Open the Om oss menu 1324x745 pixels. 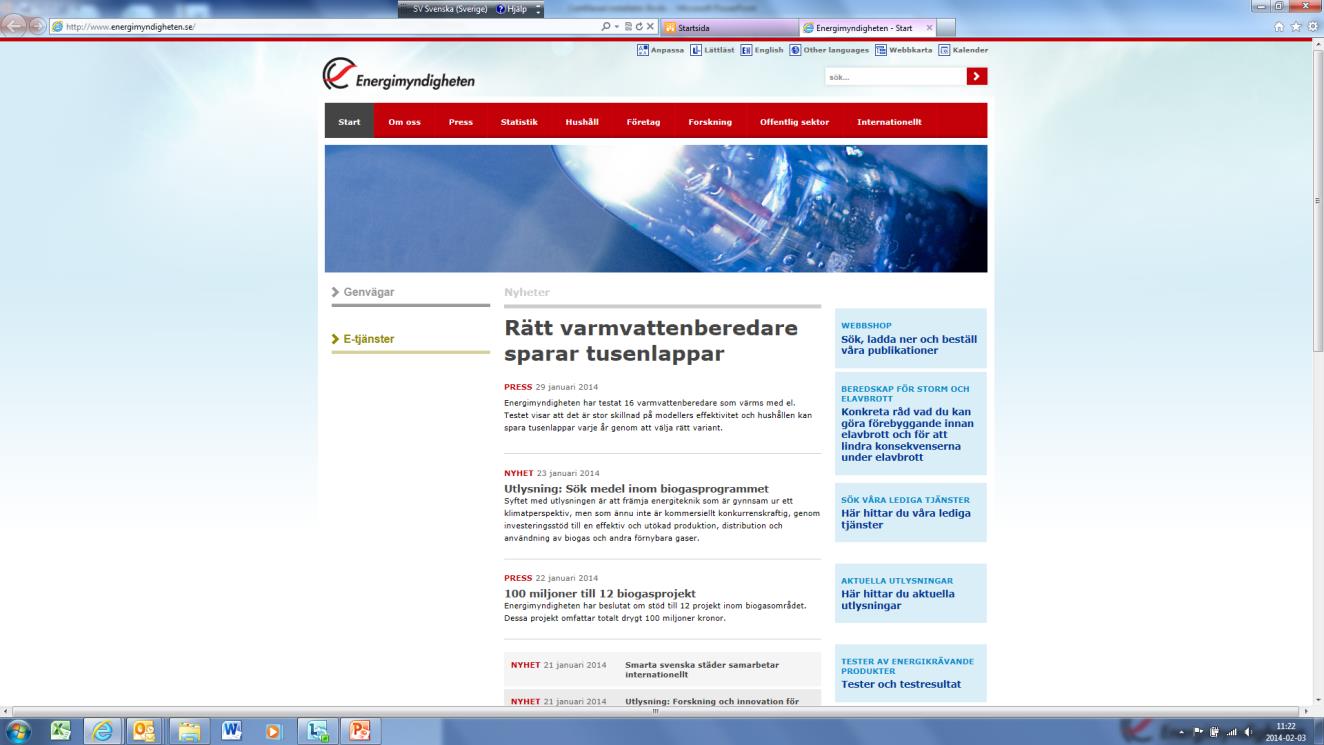[x=404, y=122]
